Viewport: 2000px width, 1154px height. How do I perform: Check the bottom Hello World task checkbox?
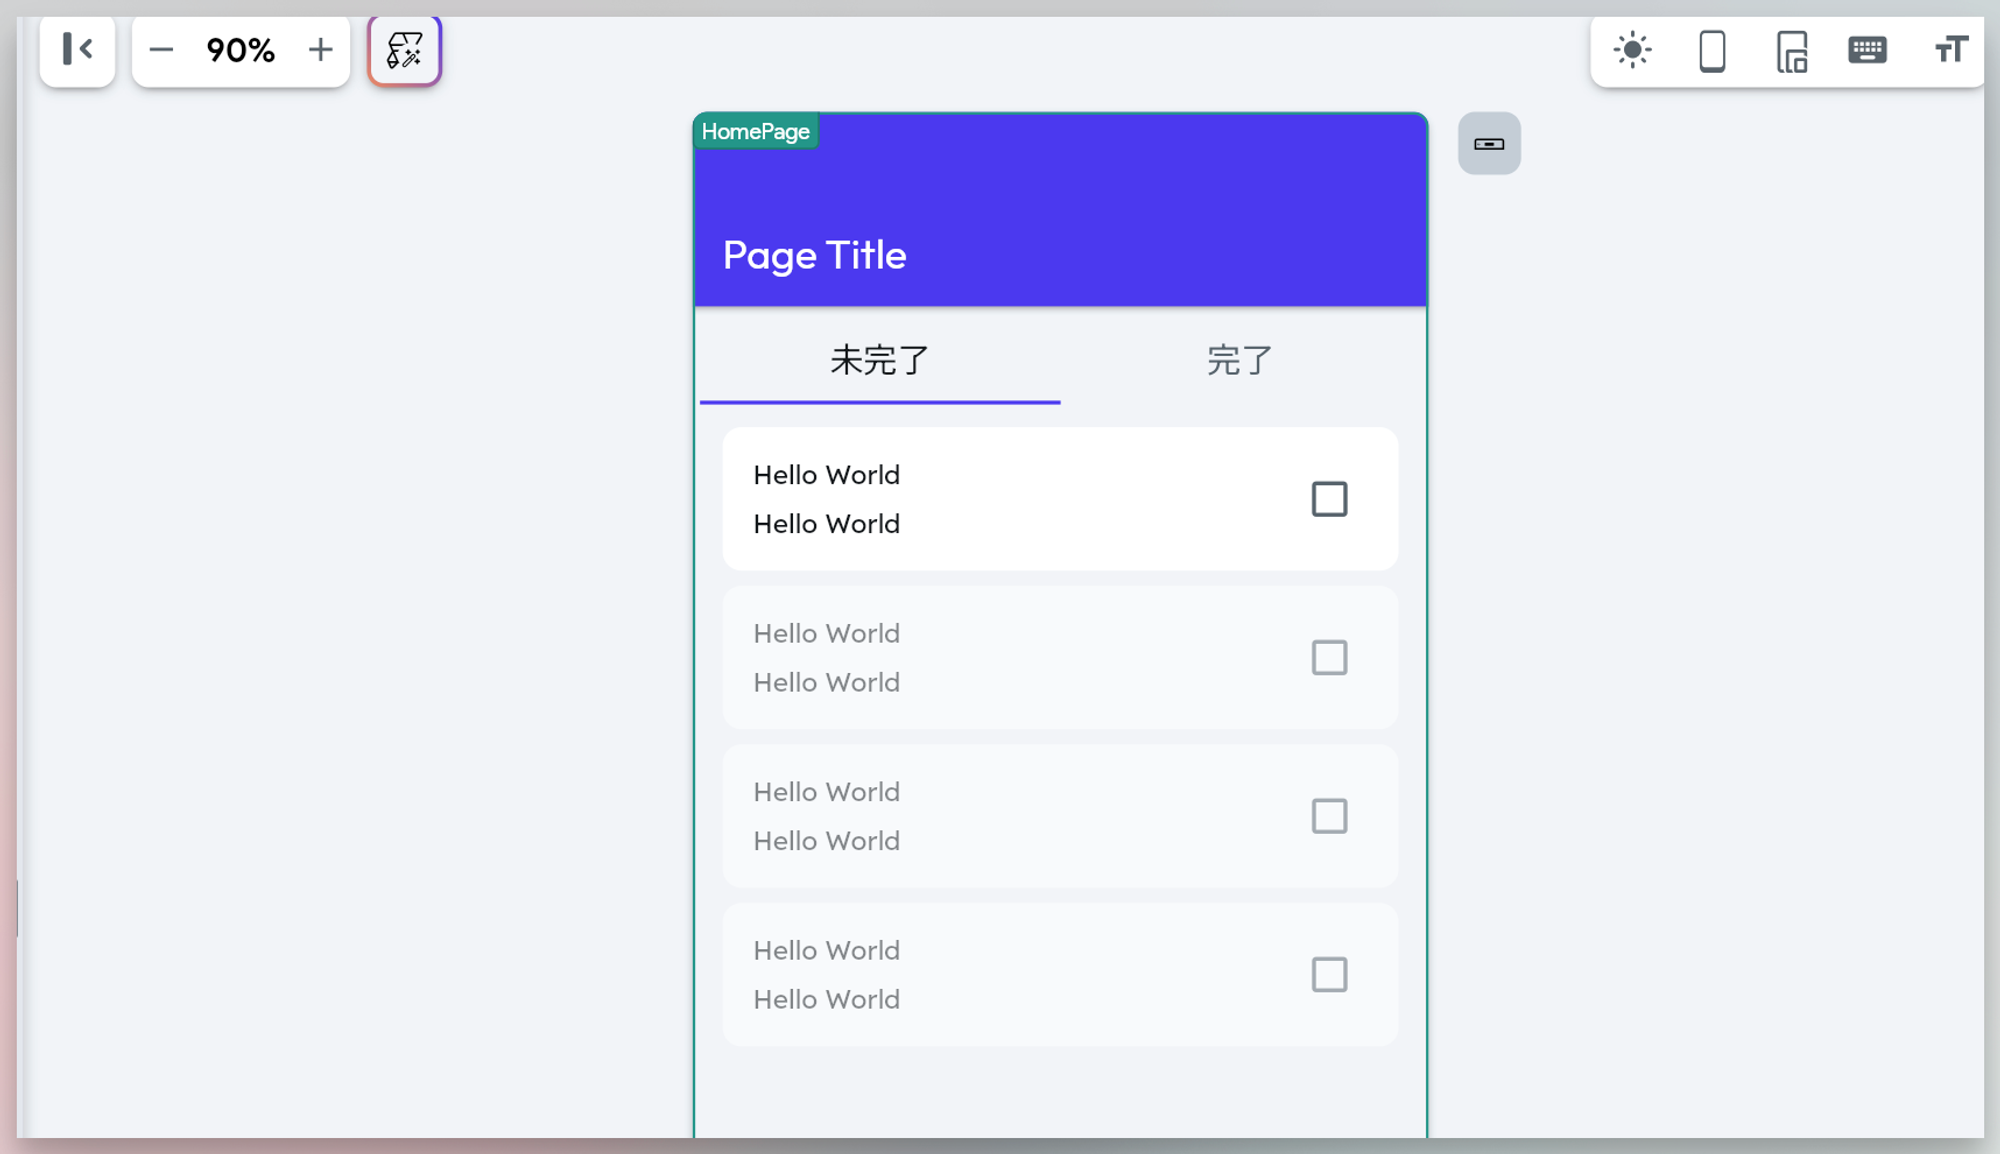click(1329, 974)
